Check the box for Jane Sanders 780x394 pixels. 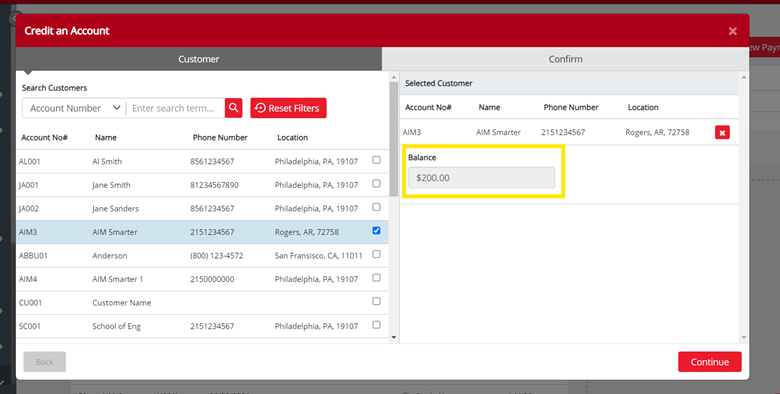pyautogui.click(x=377, y=207)
